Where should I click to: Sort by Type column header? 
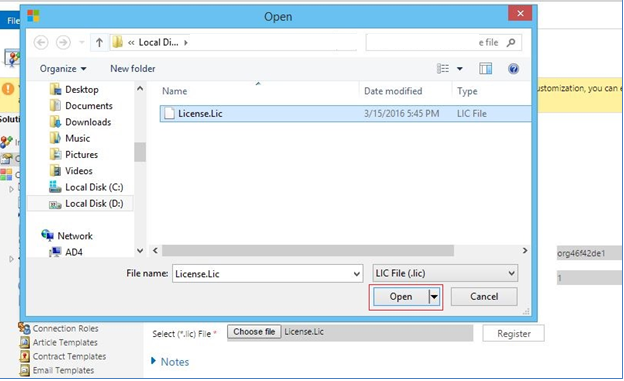coord(467,91)
